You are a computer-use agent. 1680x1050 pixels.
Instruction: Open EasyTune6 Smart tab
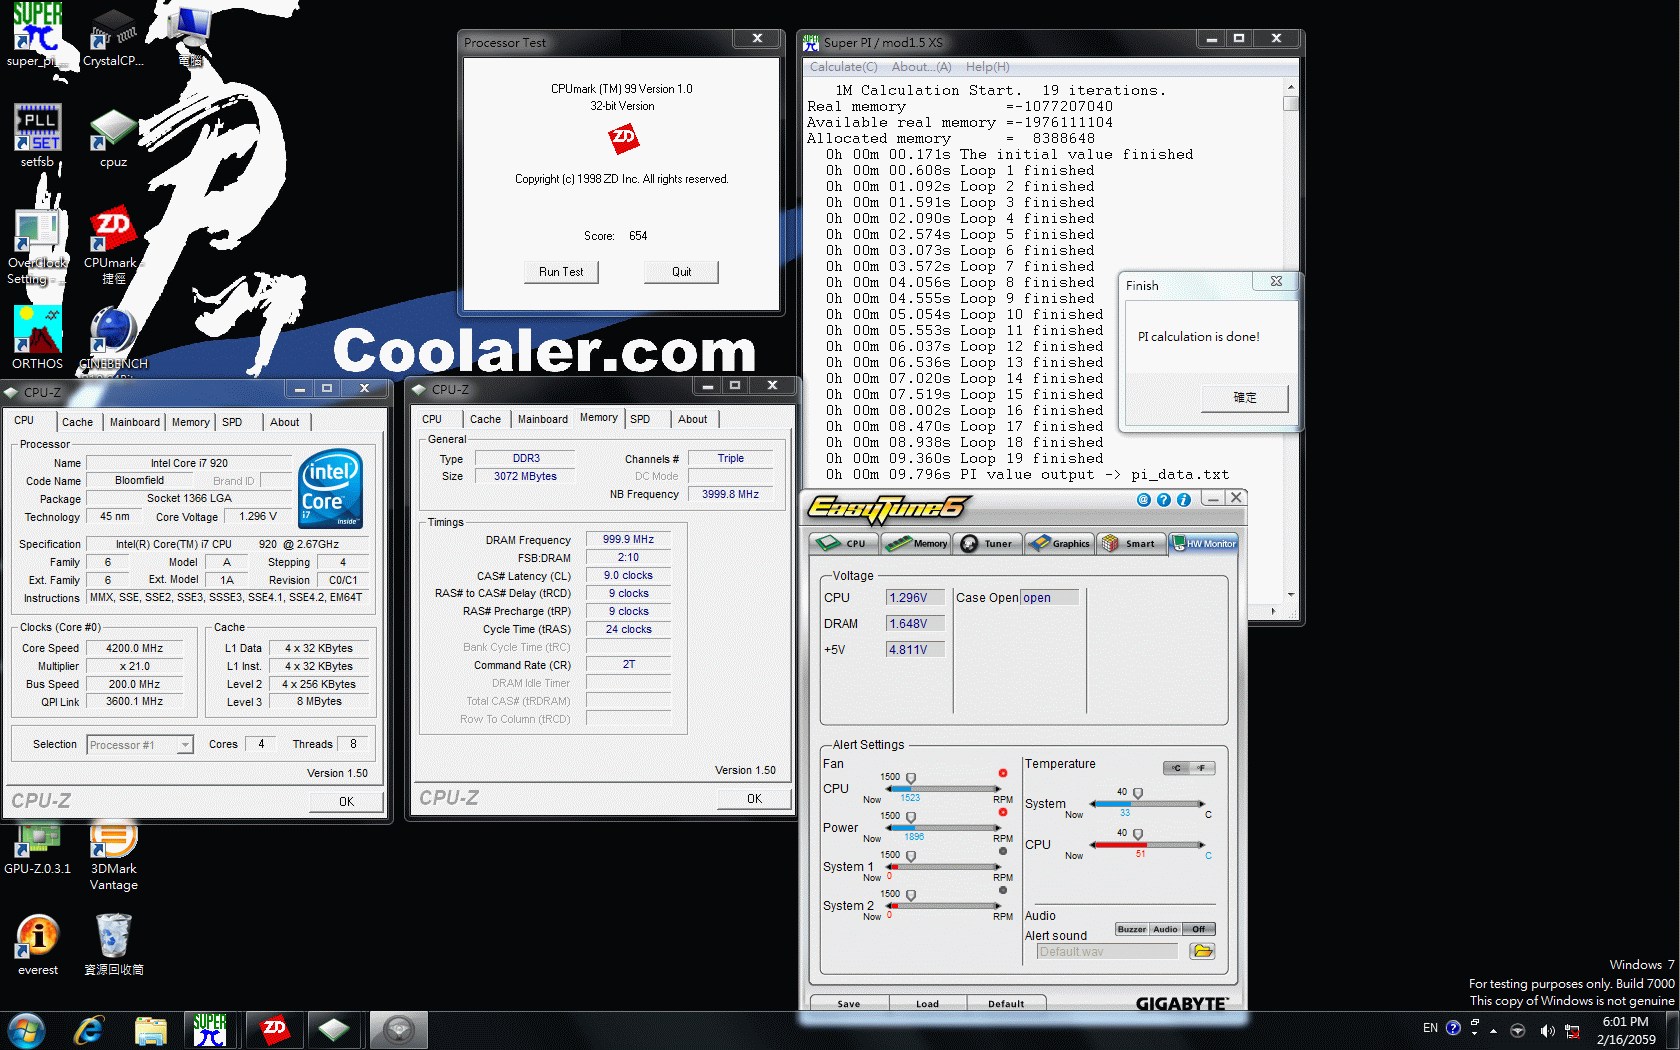pyautogui.click(x=1130, y=543)
